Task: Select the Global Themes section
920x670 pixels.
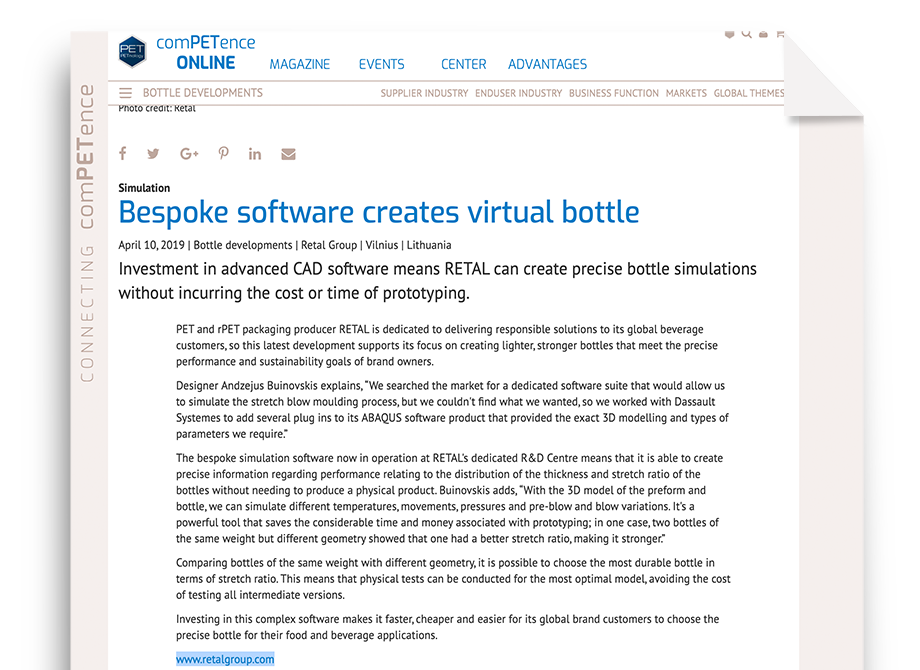Action: [749, 93]
